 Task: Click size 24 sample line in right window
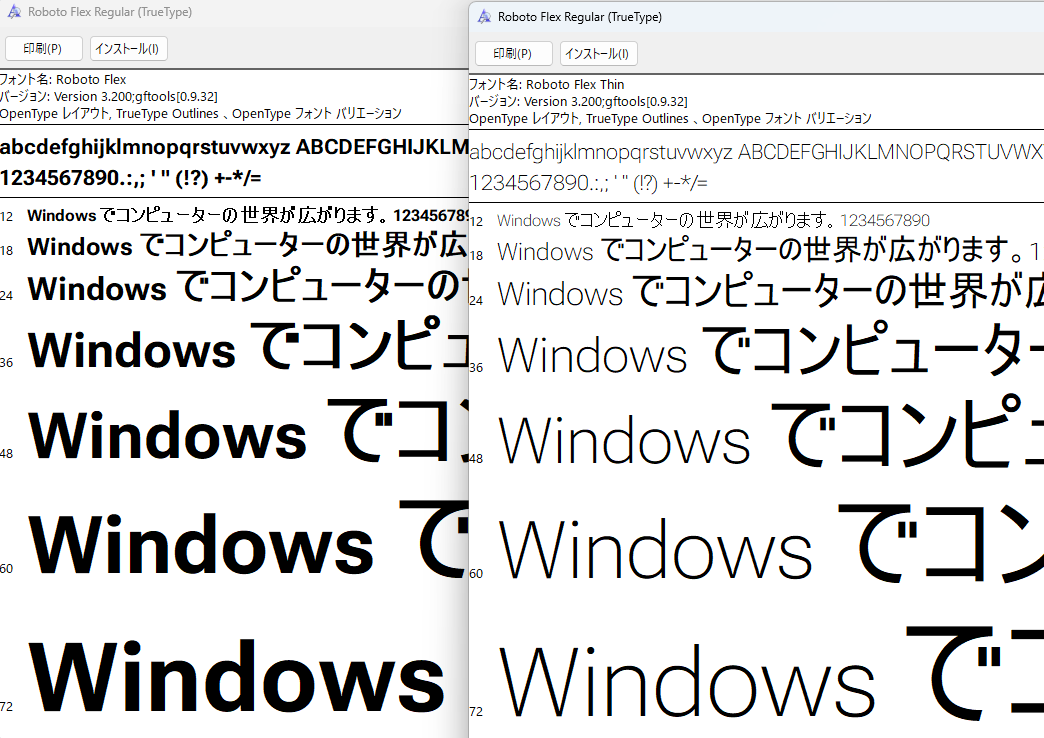[x=770, y=293]
